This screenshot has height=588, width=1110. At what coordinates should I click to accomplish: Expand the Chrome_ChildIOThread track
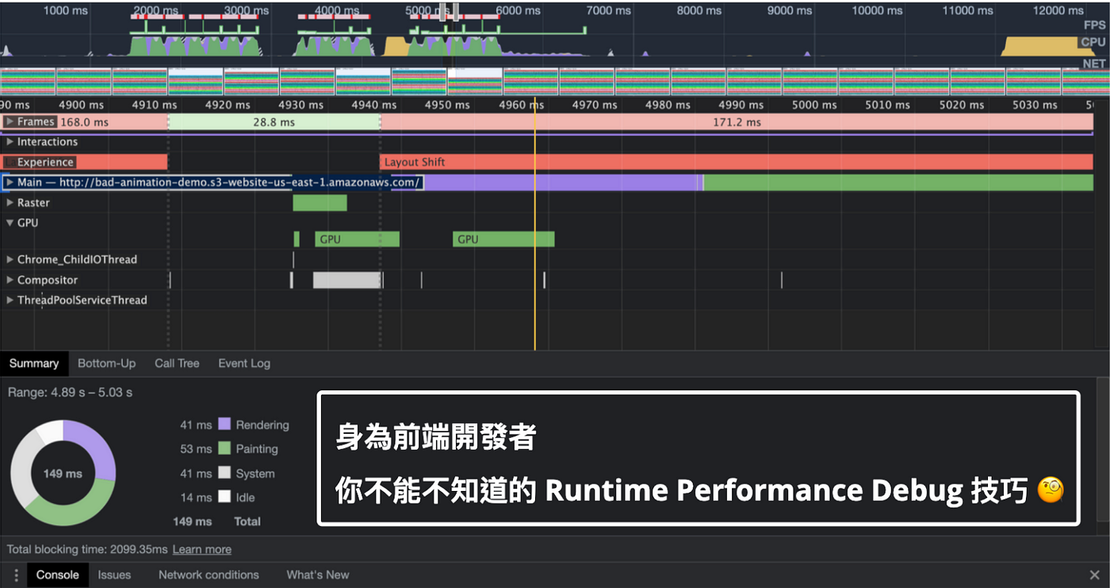(10, 260)
